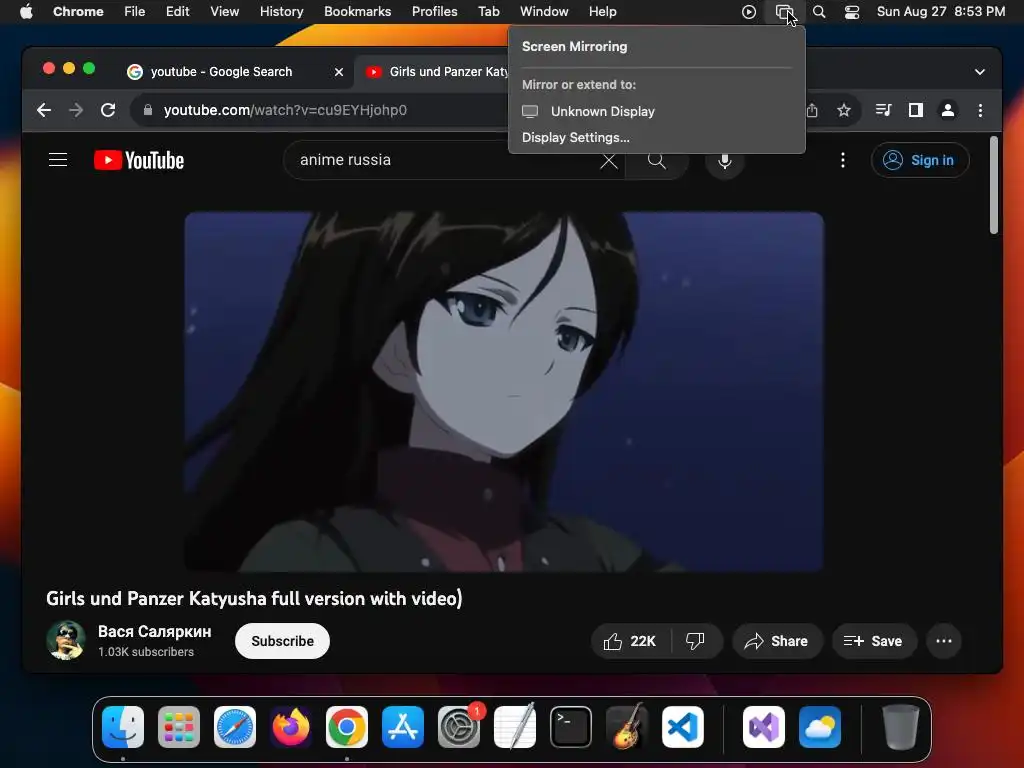Open the Window menu
Image resolution: width=1024 pixels, height=768 pixels.
pos(544,12)
